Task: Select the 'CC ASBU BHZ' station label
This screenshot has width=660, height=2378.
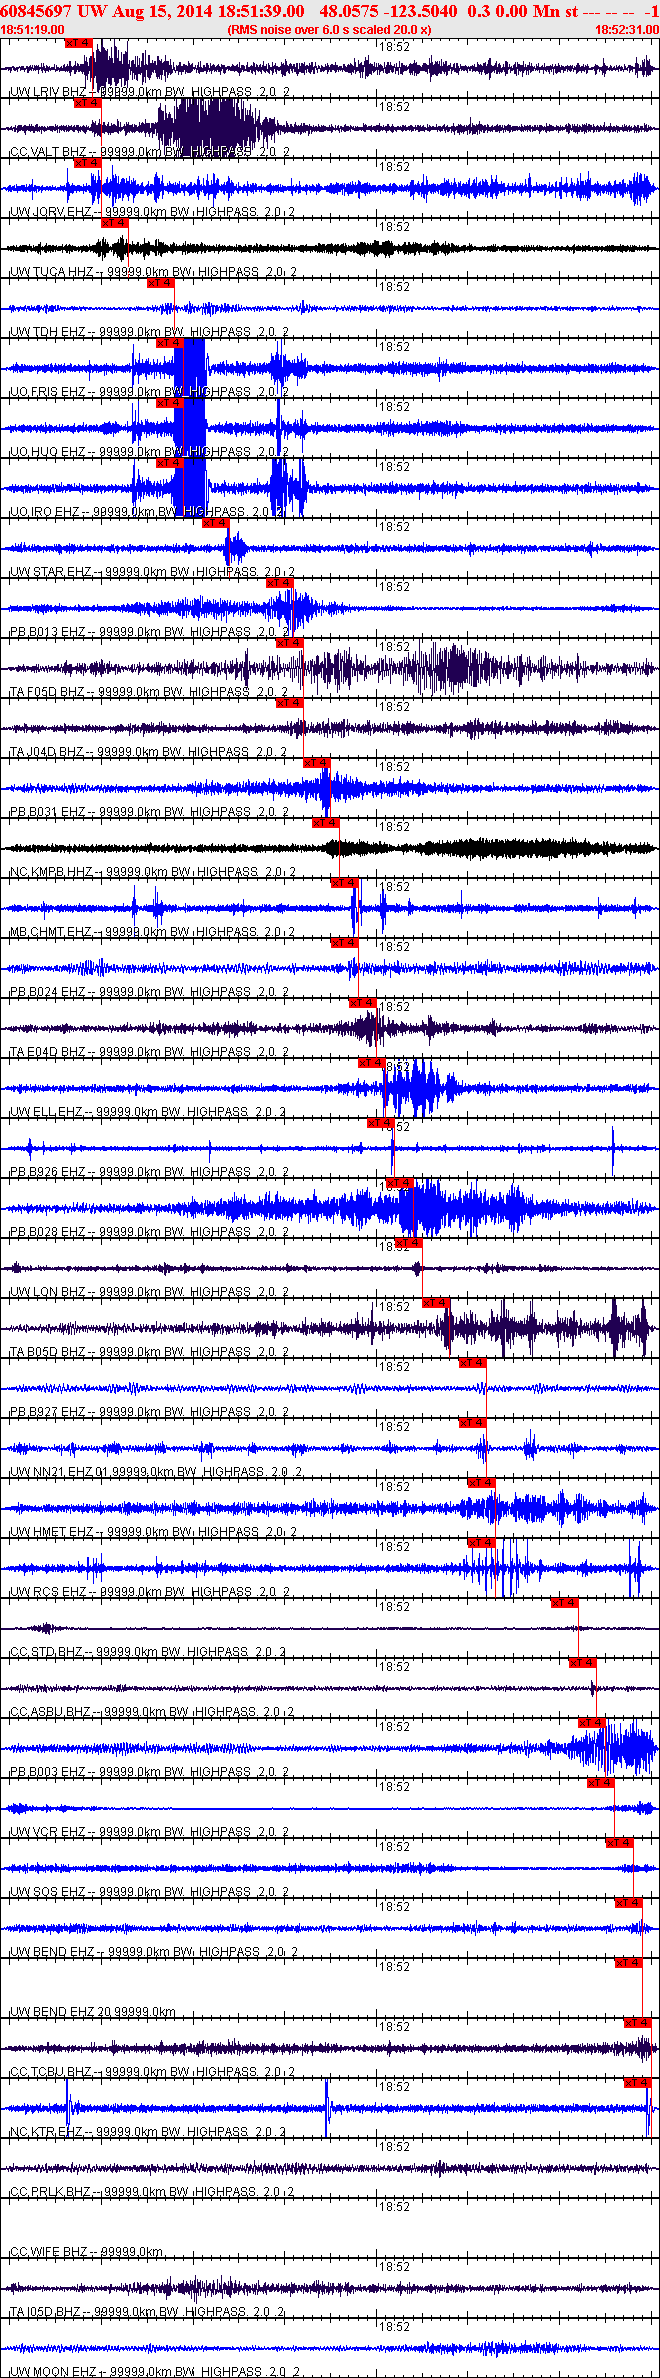Action: coord(50,1712)
